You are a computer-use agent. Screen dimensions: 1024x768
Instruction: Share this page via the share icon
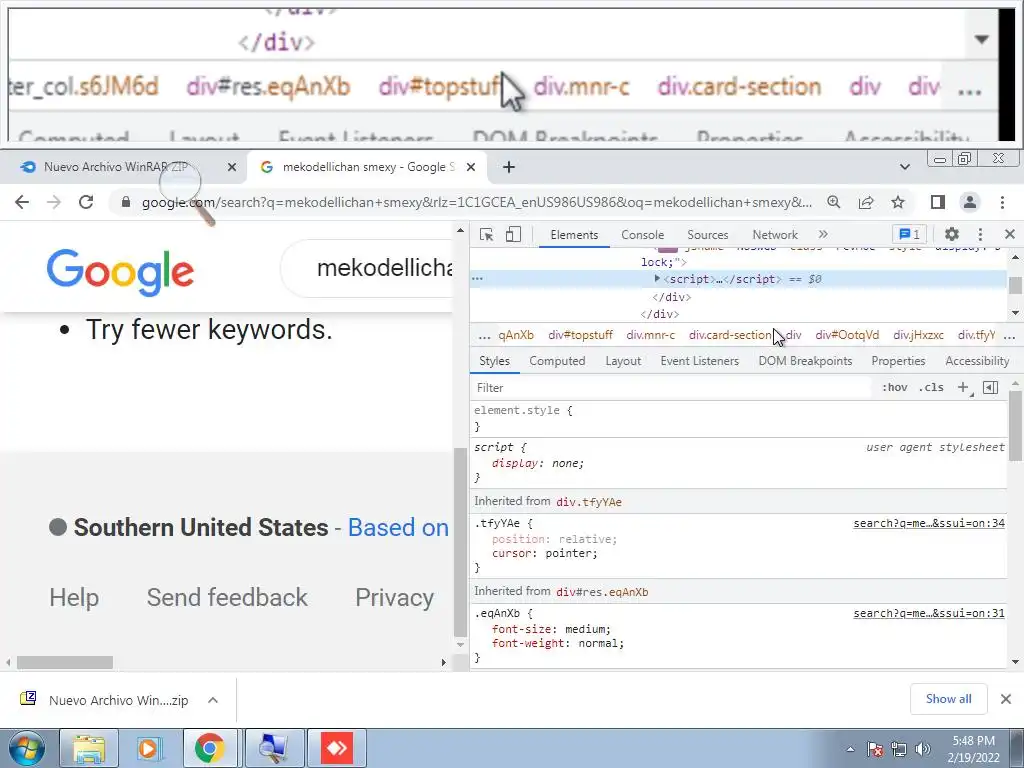pos(866,202)
